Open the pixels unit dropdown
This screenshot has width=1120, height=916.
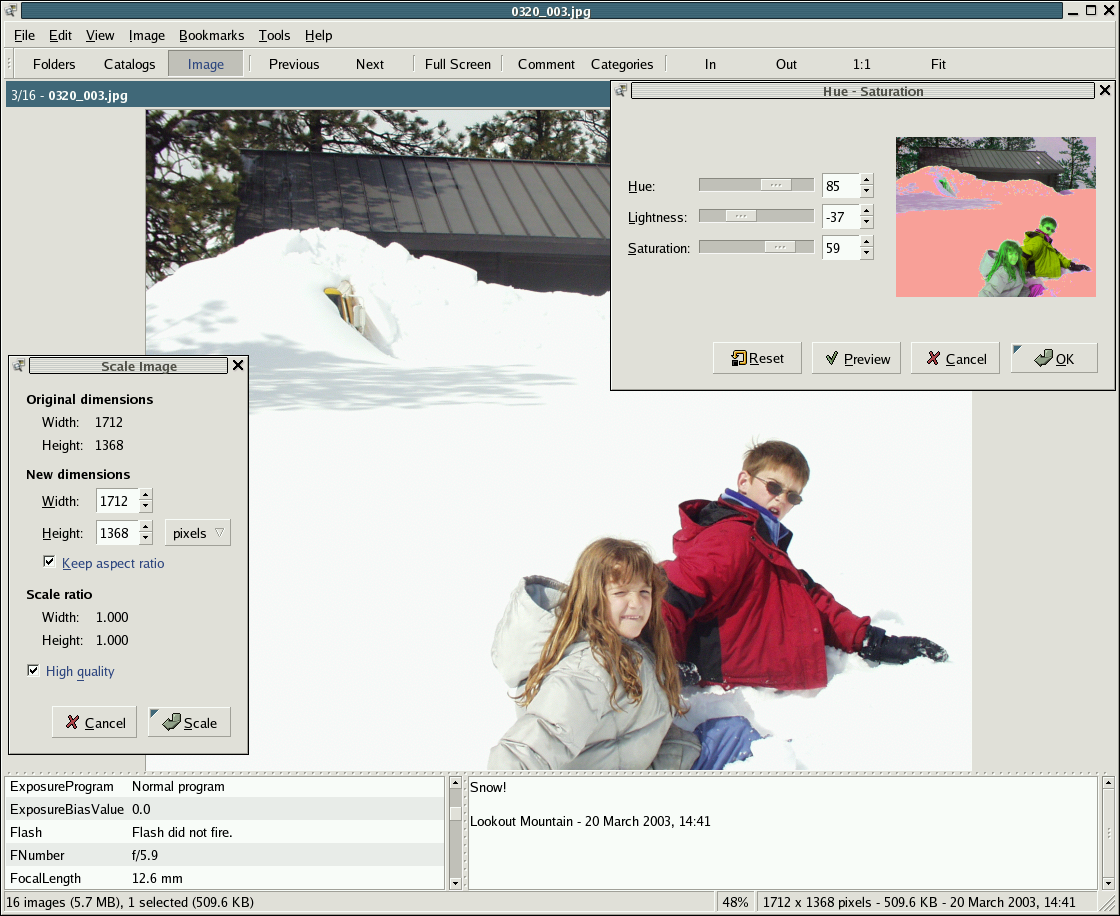click(197, 533)
